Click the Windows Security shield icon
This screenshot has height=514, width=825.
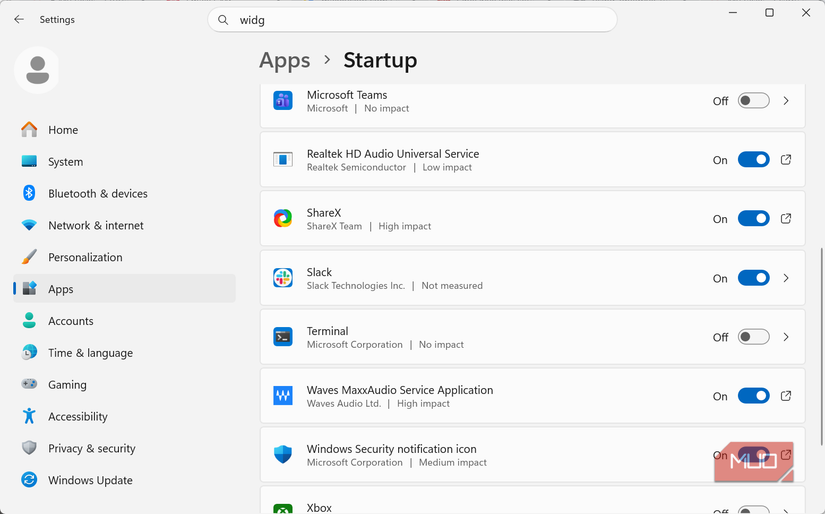coord(283,455)
